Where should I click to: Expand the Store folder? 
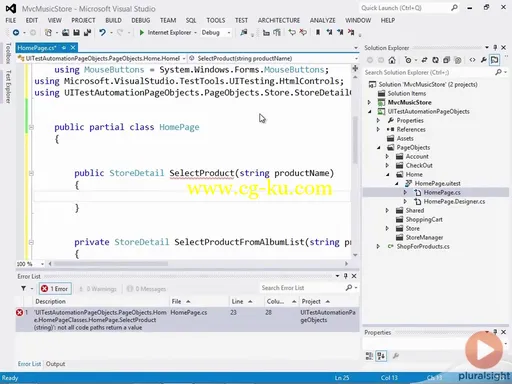click(x=387, y=228)
